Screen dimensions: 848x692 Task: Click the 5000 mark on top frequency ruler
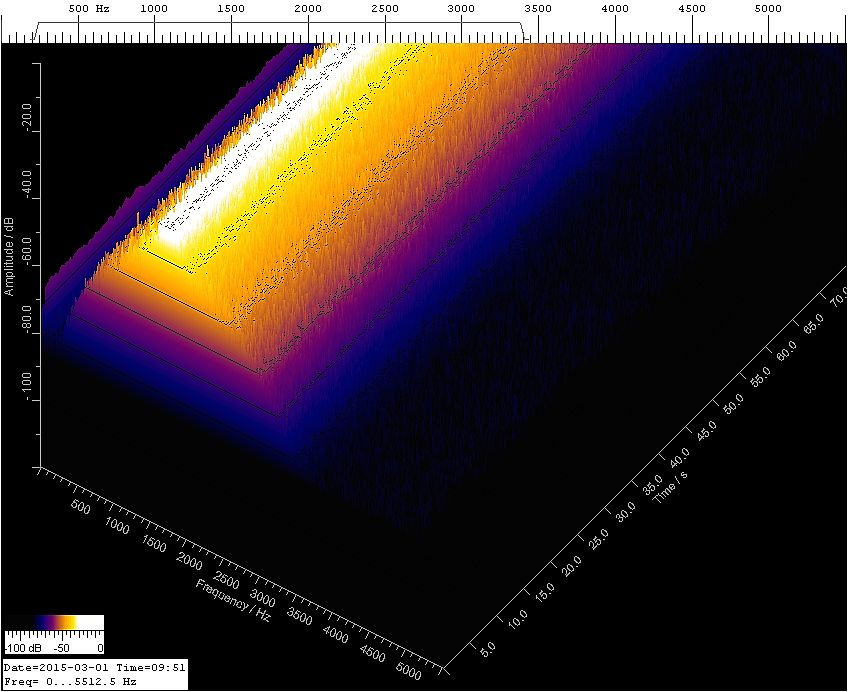click(769, 8)
